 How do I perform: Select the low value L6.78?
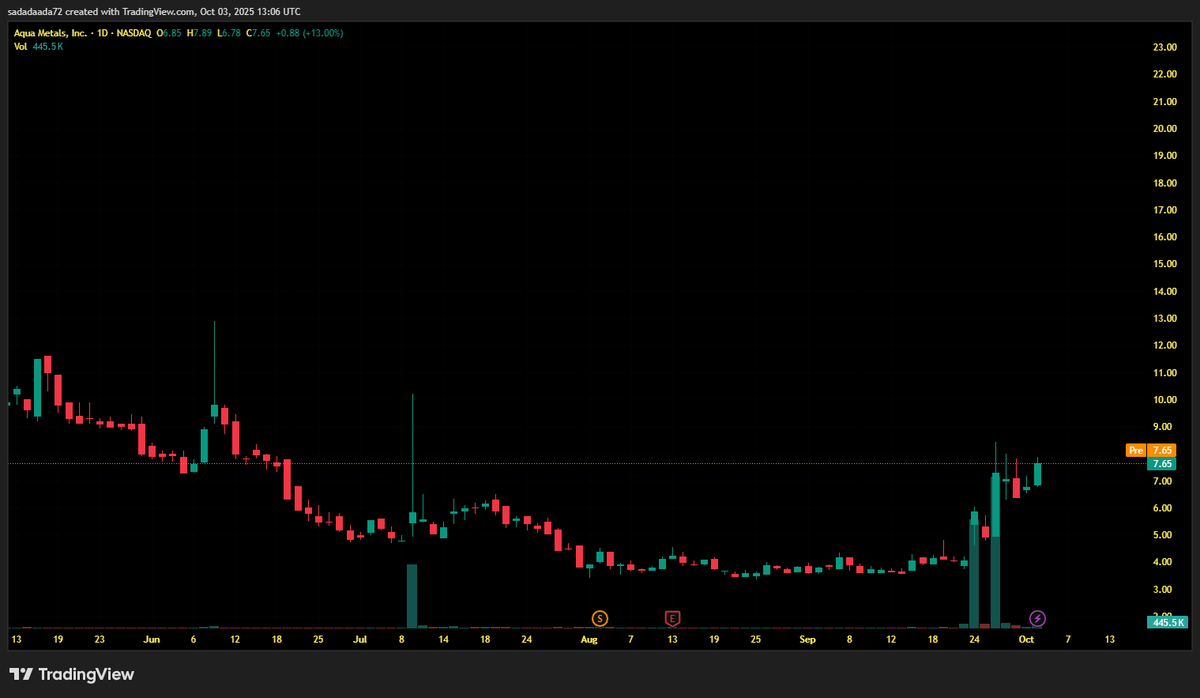(x=230, y=33)
